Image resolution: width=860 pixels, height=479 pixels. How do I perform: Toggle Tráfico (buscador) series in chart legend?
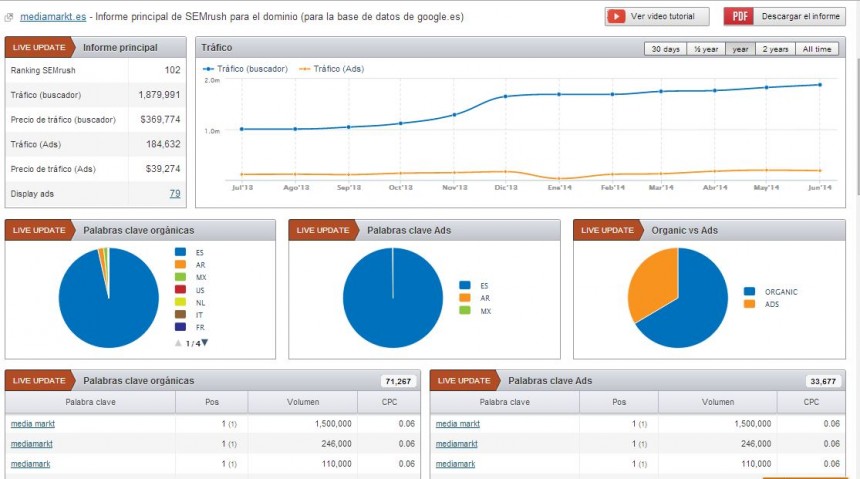click(245, 69)
